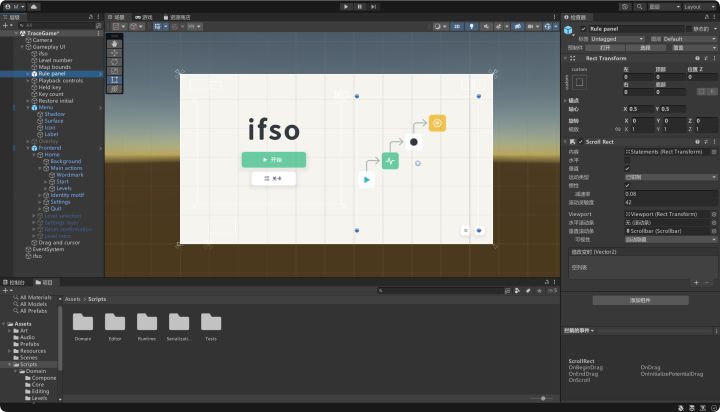Switch to the Scene tab
The image size is (720, 412).
click(116, 17)
